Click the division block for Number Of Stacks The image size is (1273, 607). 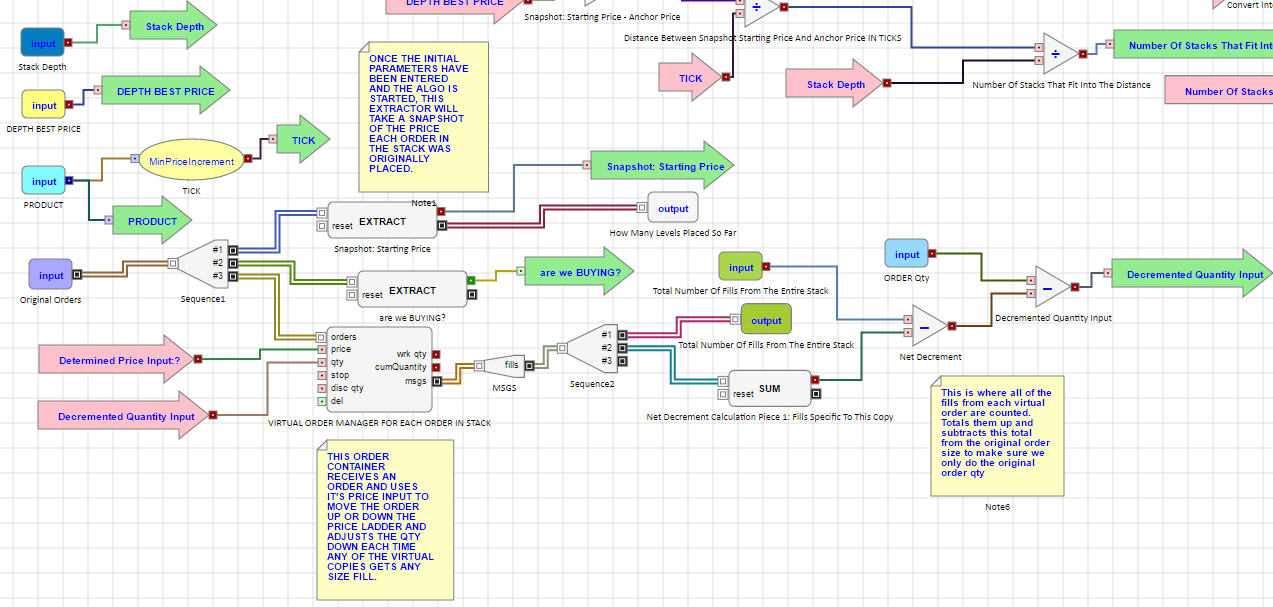coord(1060,54)
